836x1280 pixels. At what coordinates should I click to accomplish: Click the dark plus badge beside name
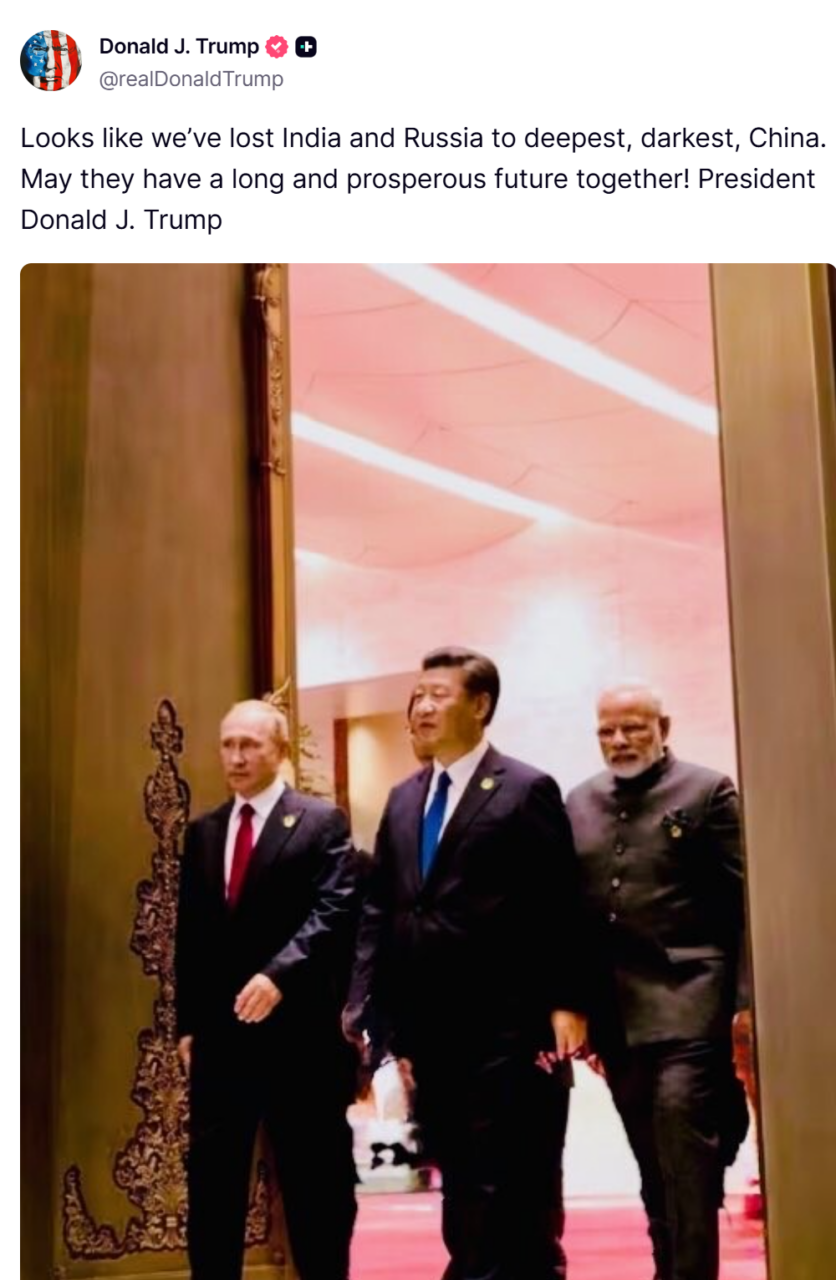point(307,47)
